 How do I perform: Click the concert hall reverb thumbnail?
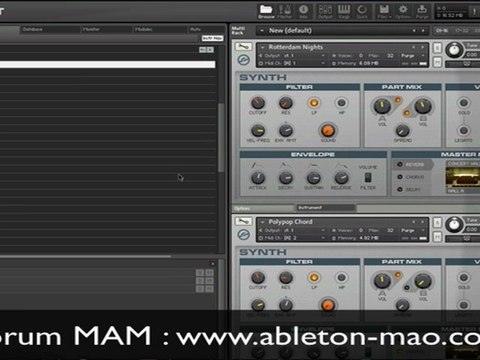point(463,178)
